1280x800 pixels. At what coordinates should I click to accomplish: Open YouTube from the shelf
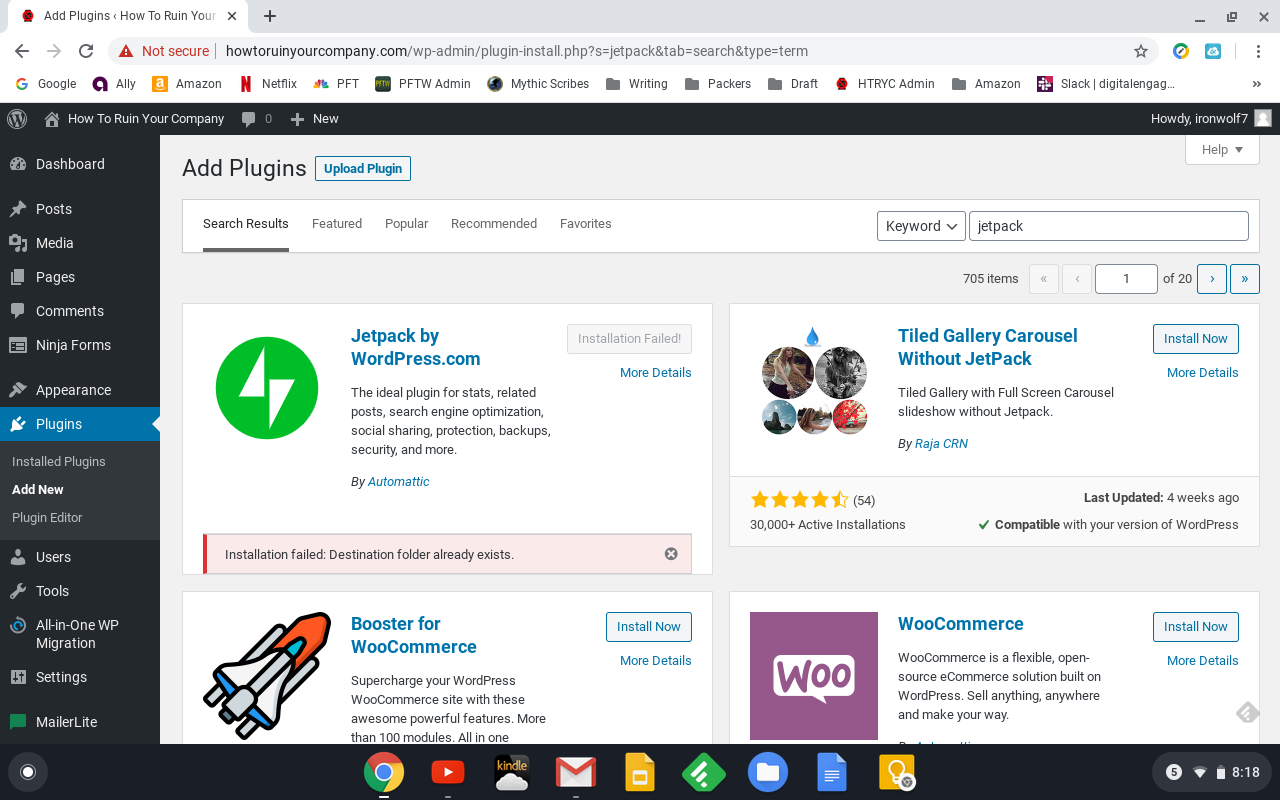click(447, 772)
